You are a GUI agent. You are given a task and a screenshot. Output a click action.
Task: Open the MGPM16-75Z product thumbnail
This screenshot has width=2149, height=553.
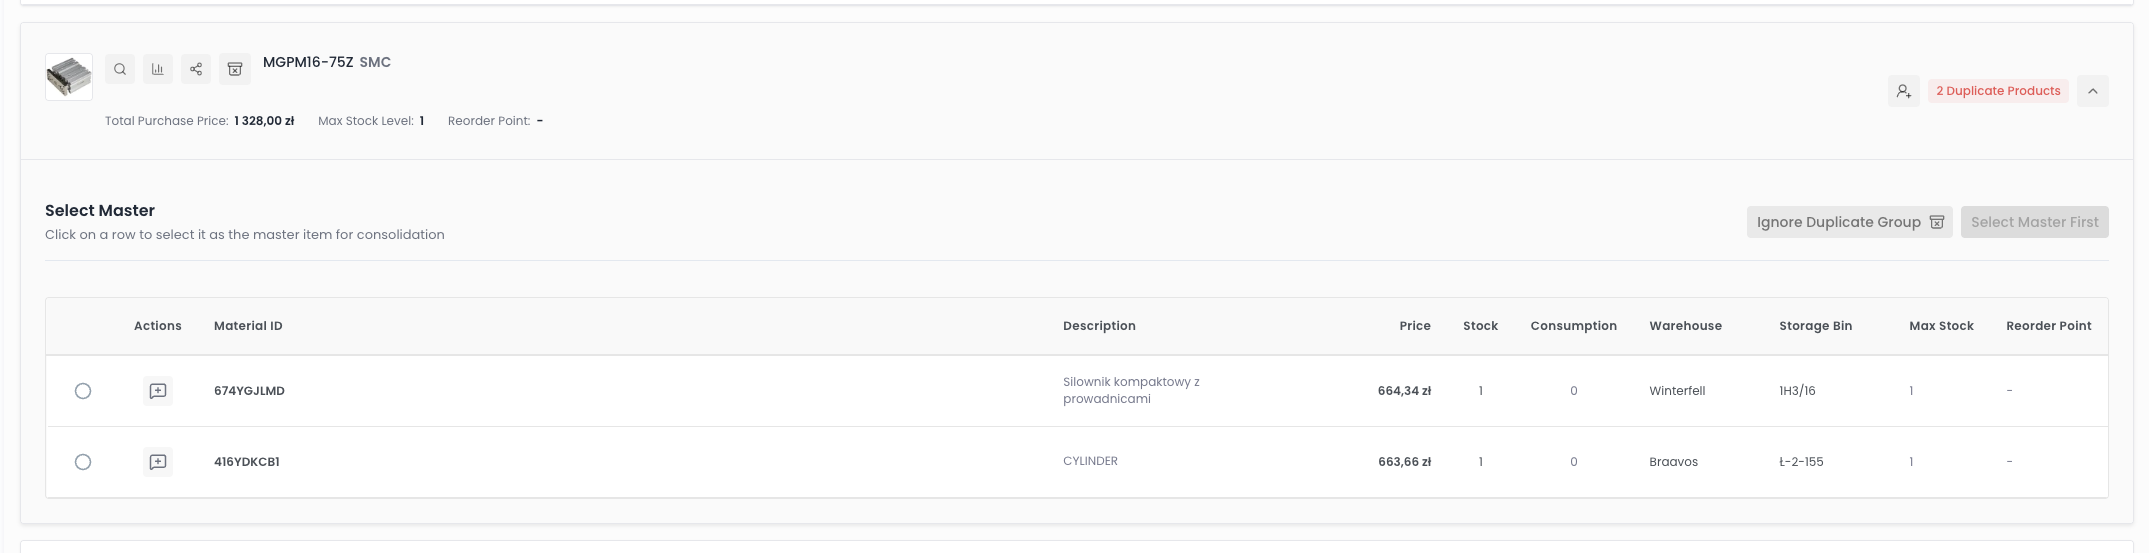click(x=69, y=77)
